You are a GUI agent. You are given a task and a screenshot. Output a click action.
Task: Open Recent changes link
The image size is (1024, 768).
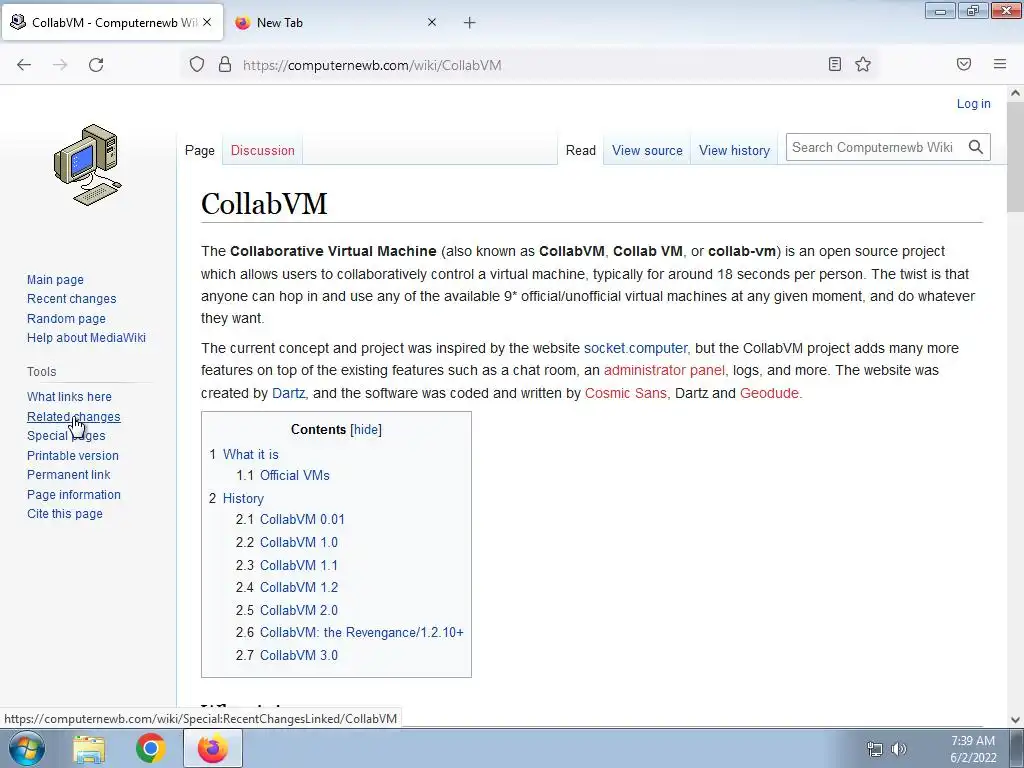point(72,298)
